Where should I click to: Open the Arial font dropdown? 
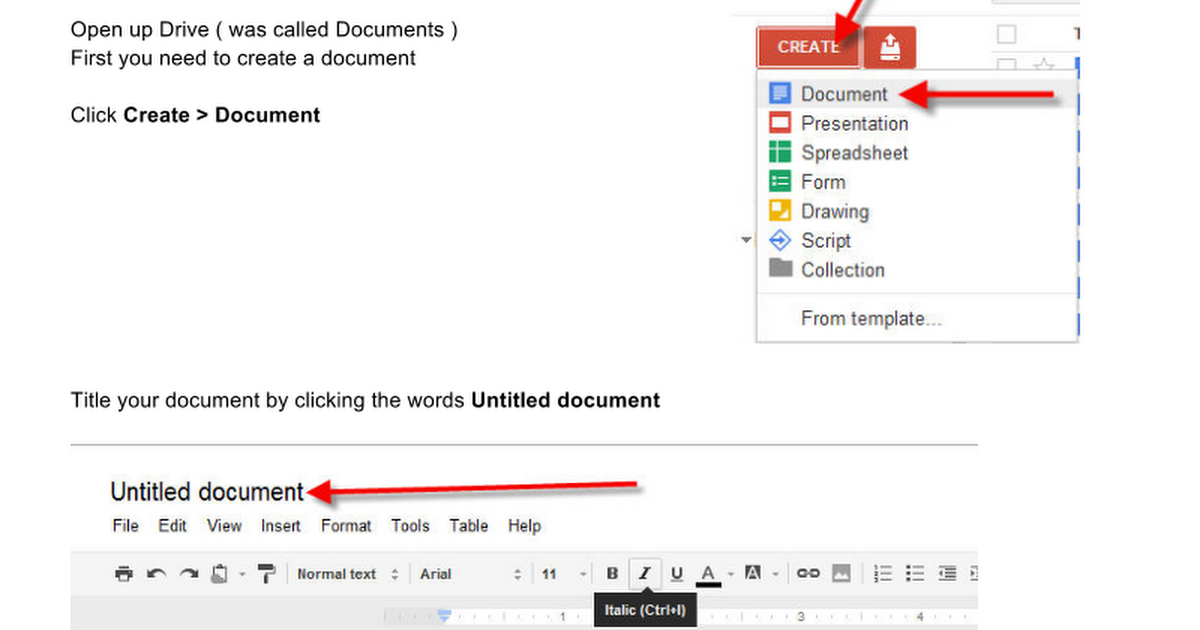[x=471, y=574]
